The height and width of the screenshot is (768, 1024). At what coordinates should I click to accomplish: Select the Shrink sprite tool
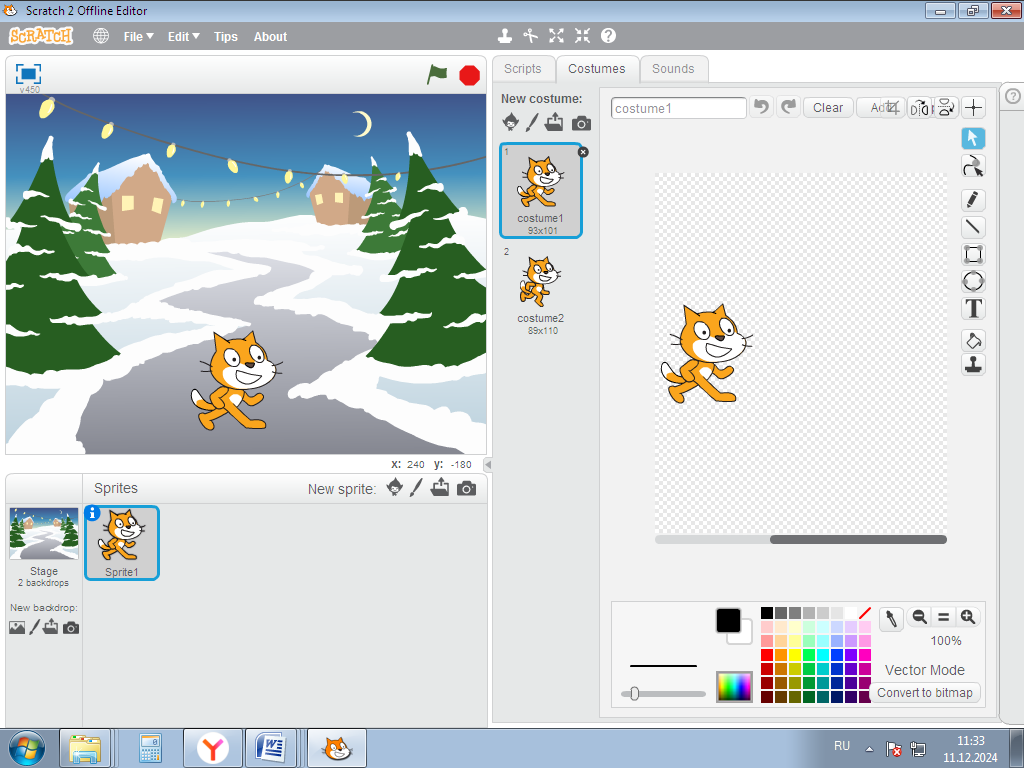(x=583, y=36)
